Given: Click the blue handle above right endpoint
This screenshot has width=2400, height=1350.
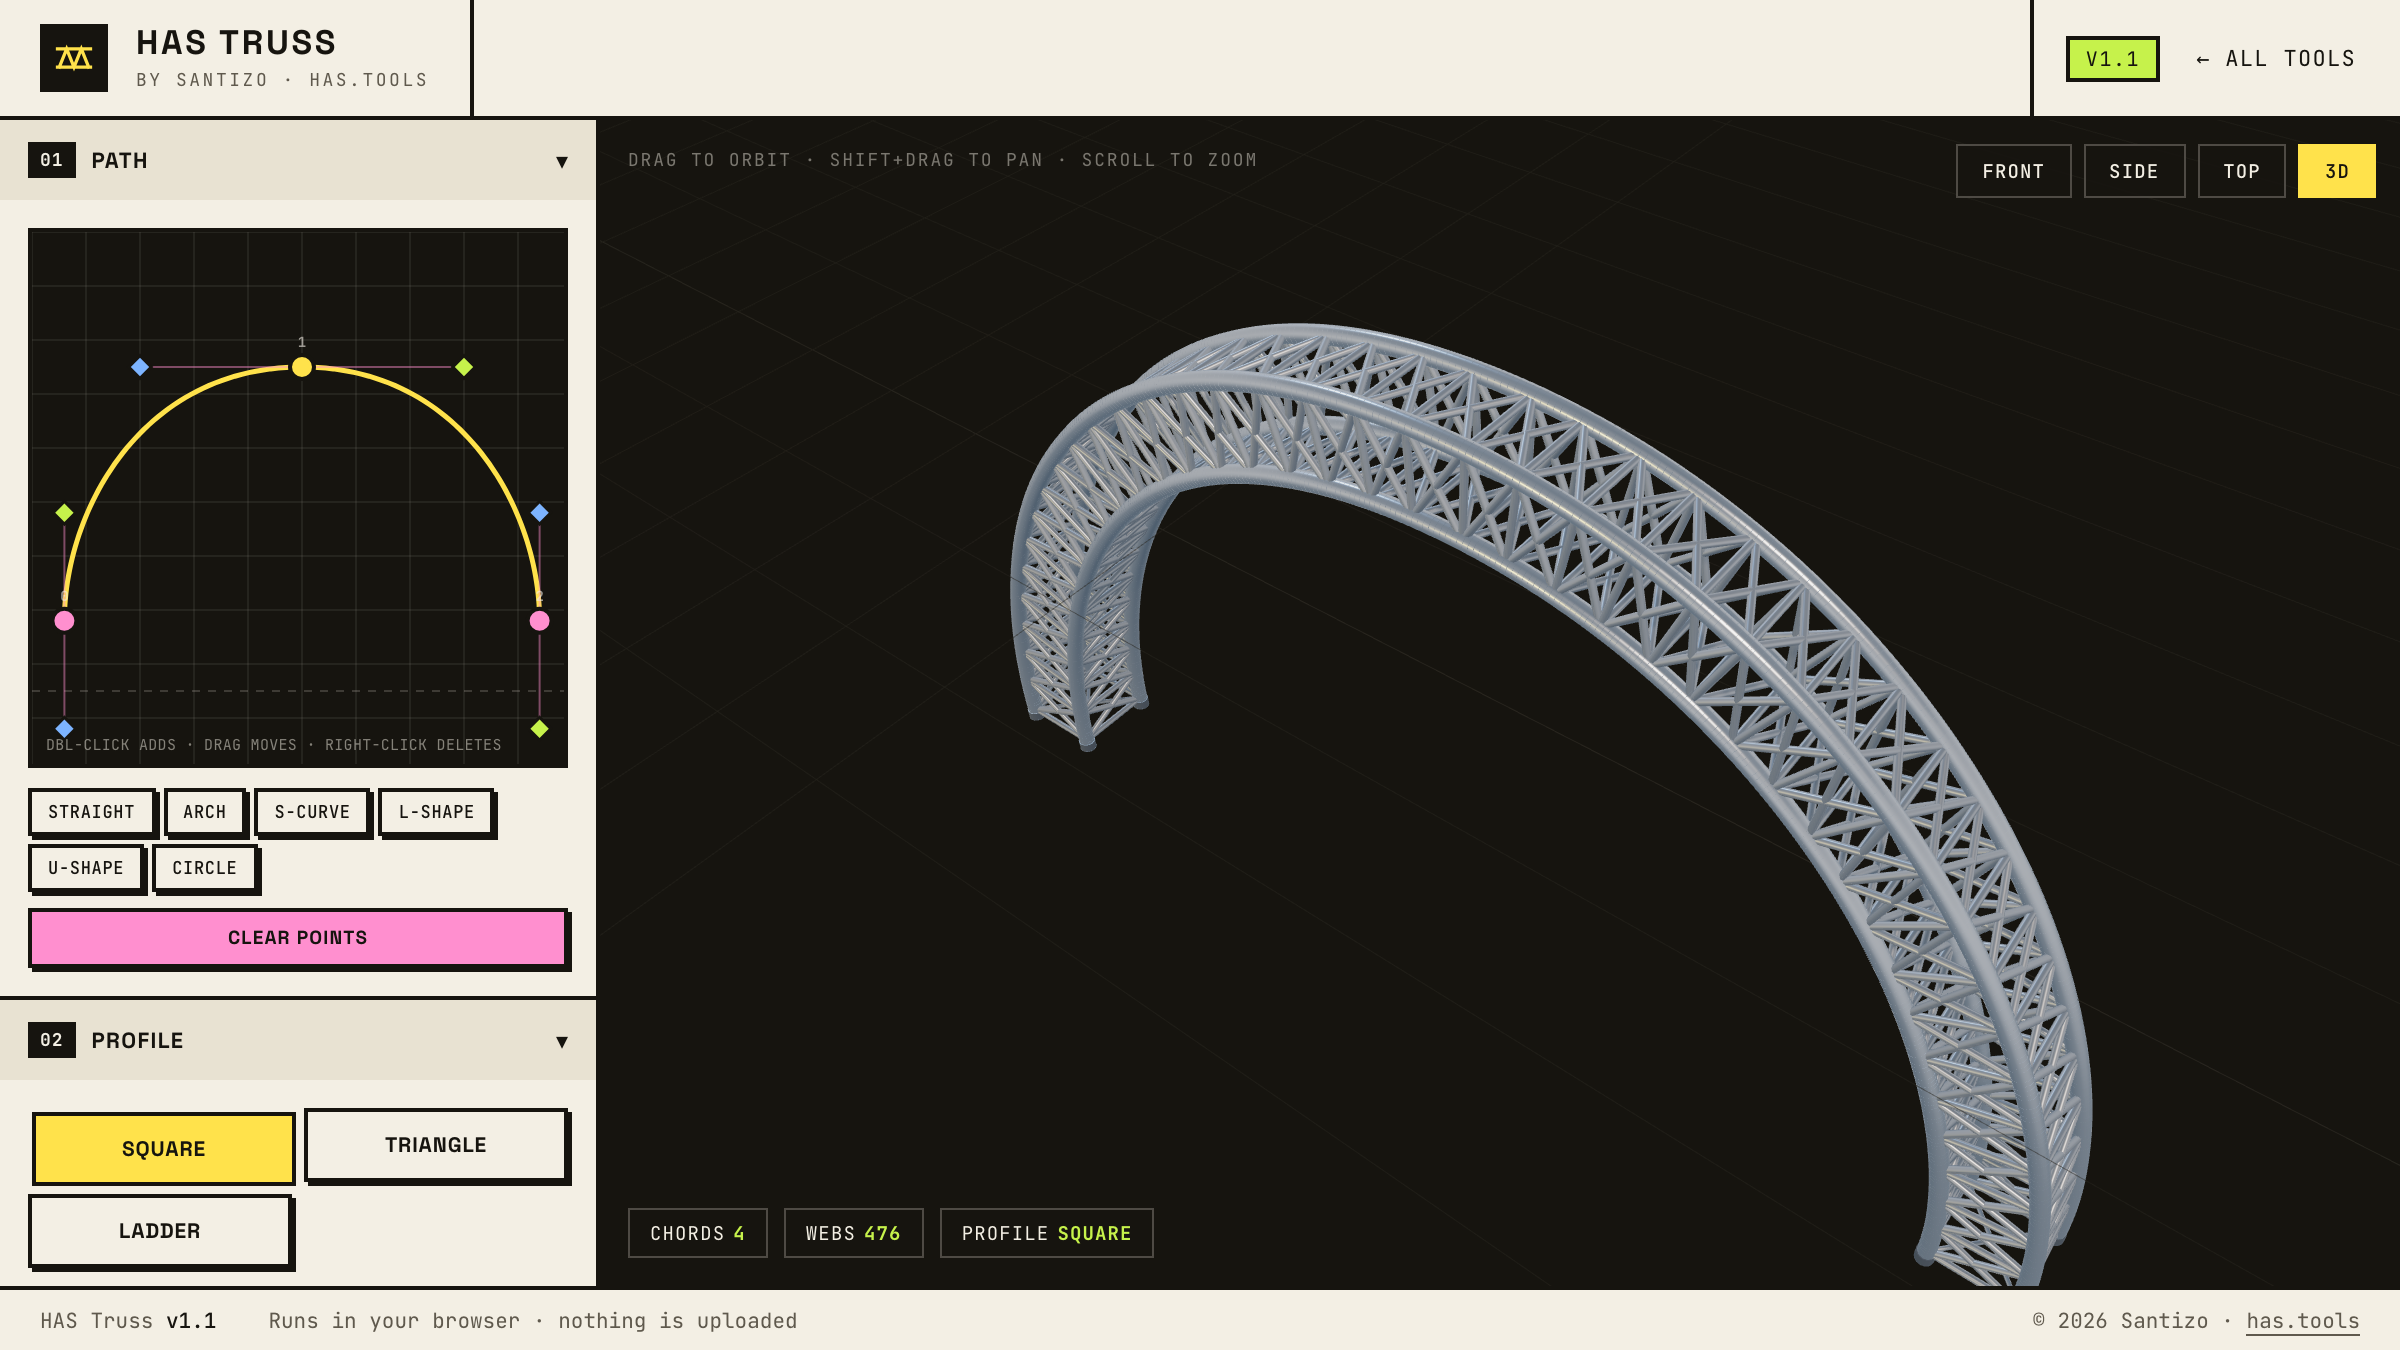Looking at the screenshot, I should tap(540, 513).
